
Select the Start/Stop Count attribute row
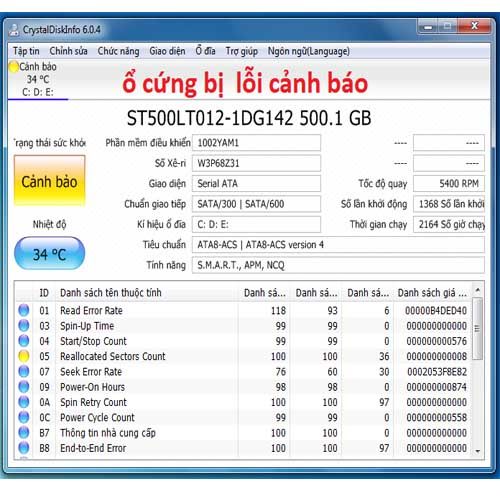point(243,341)
